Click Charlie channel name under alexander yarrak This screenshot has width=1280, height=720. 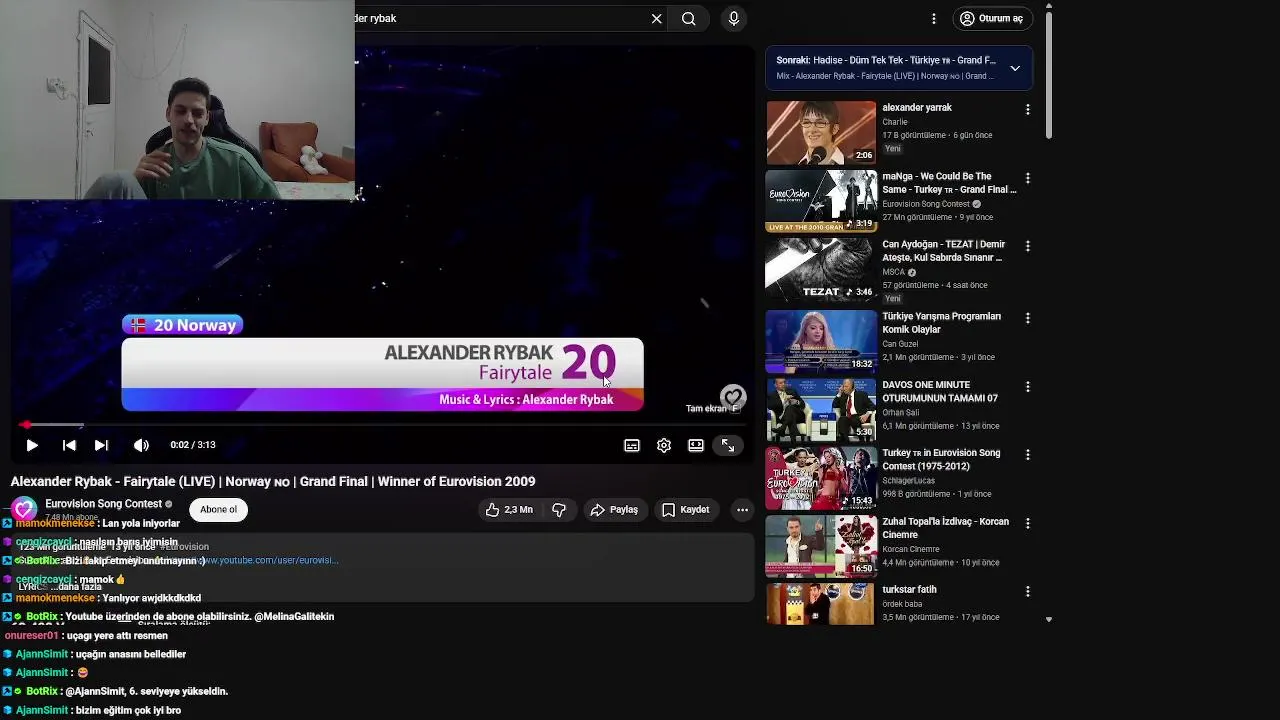[895, 122]
